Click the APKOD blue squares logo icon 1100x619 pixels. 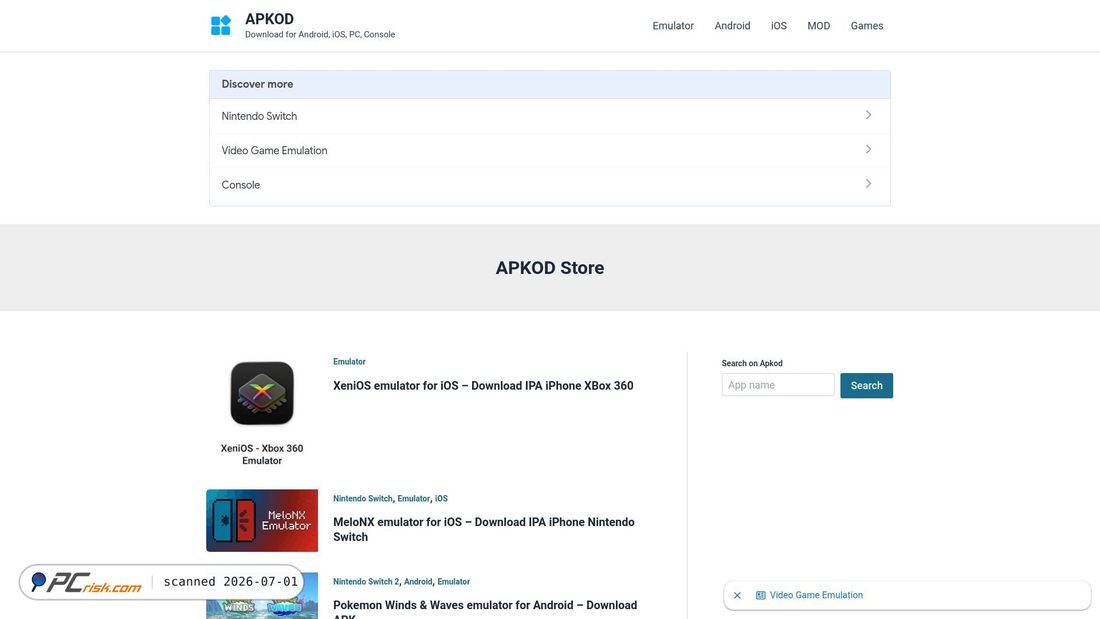221,25
